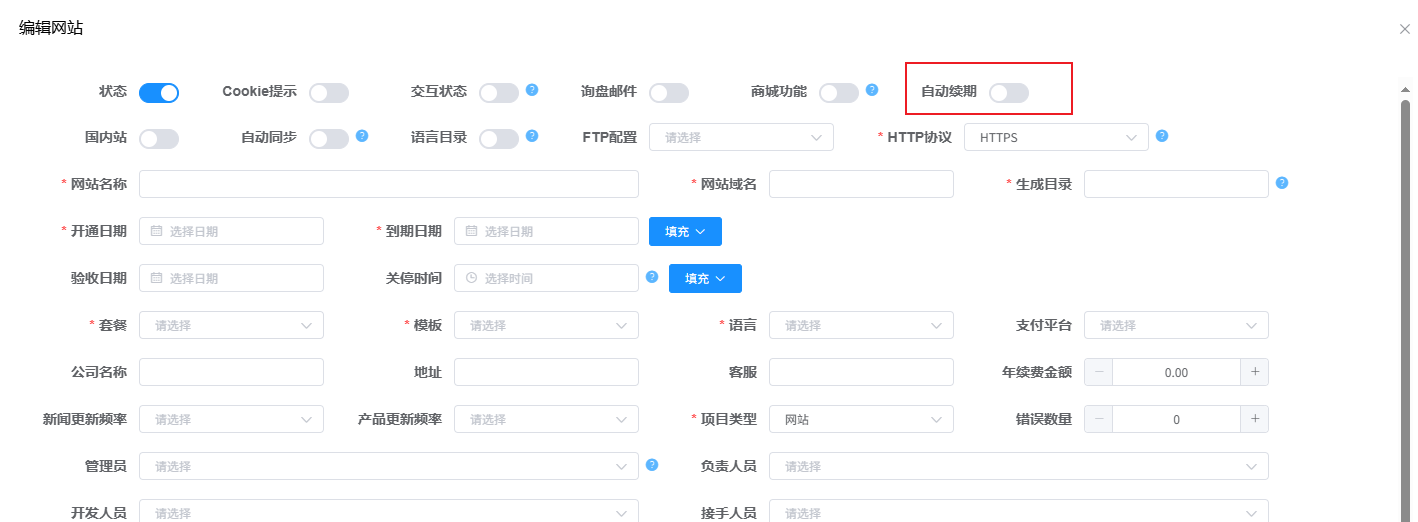This screenshot has width=1418, height=522.
Task: Click the help icon next to 自动同步
Action: click(362, 135)
